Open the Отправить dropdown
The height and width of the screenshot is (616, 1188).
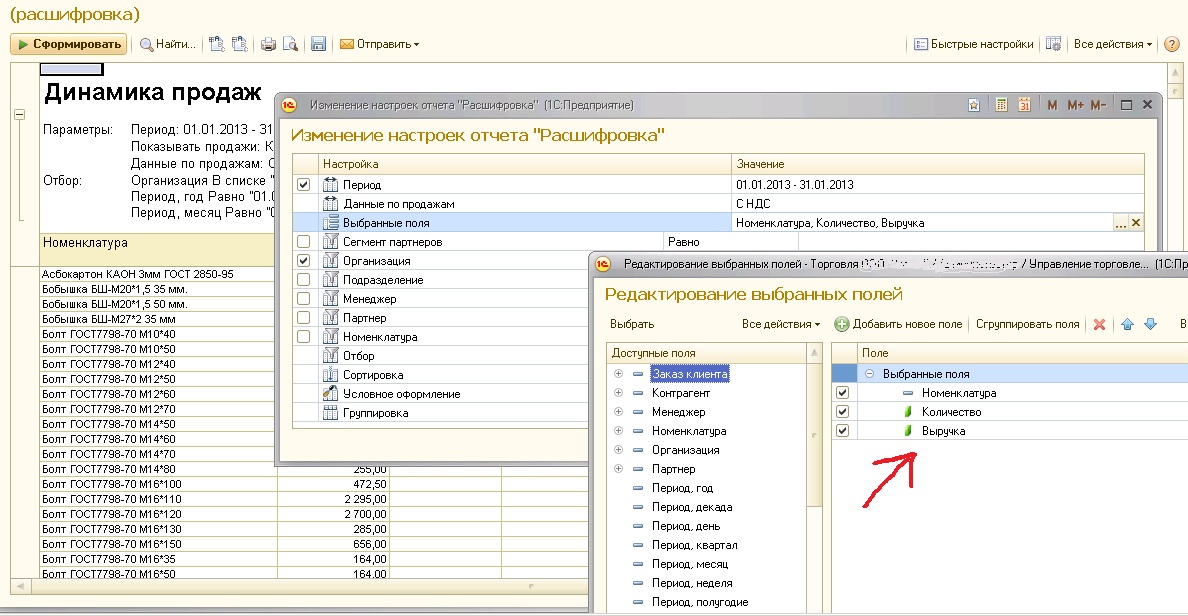point(380,44)
